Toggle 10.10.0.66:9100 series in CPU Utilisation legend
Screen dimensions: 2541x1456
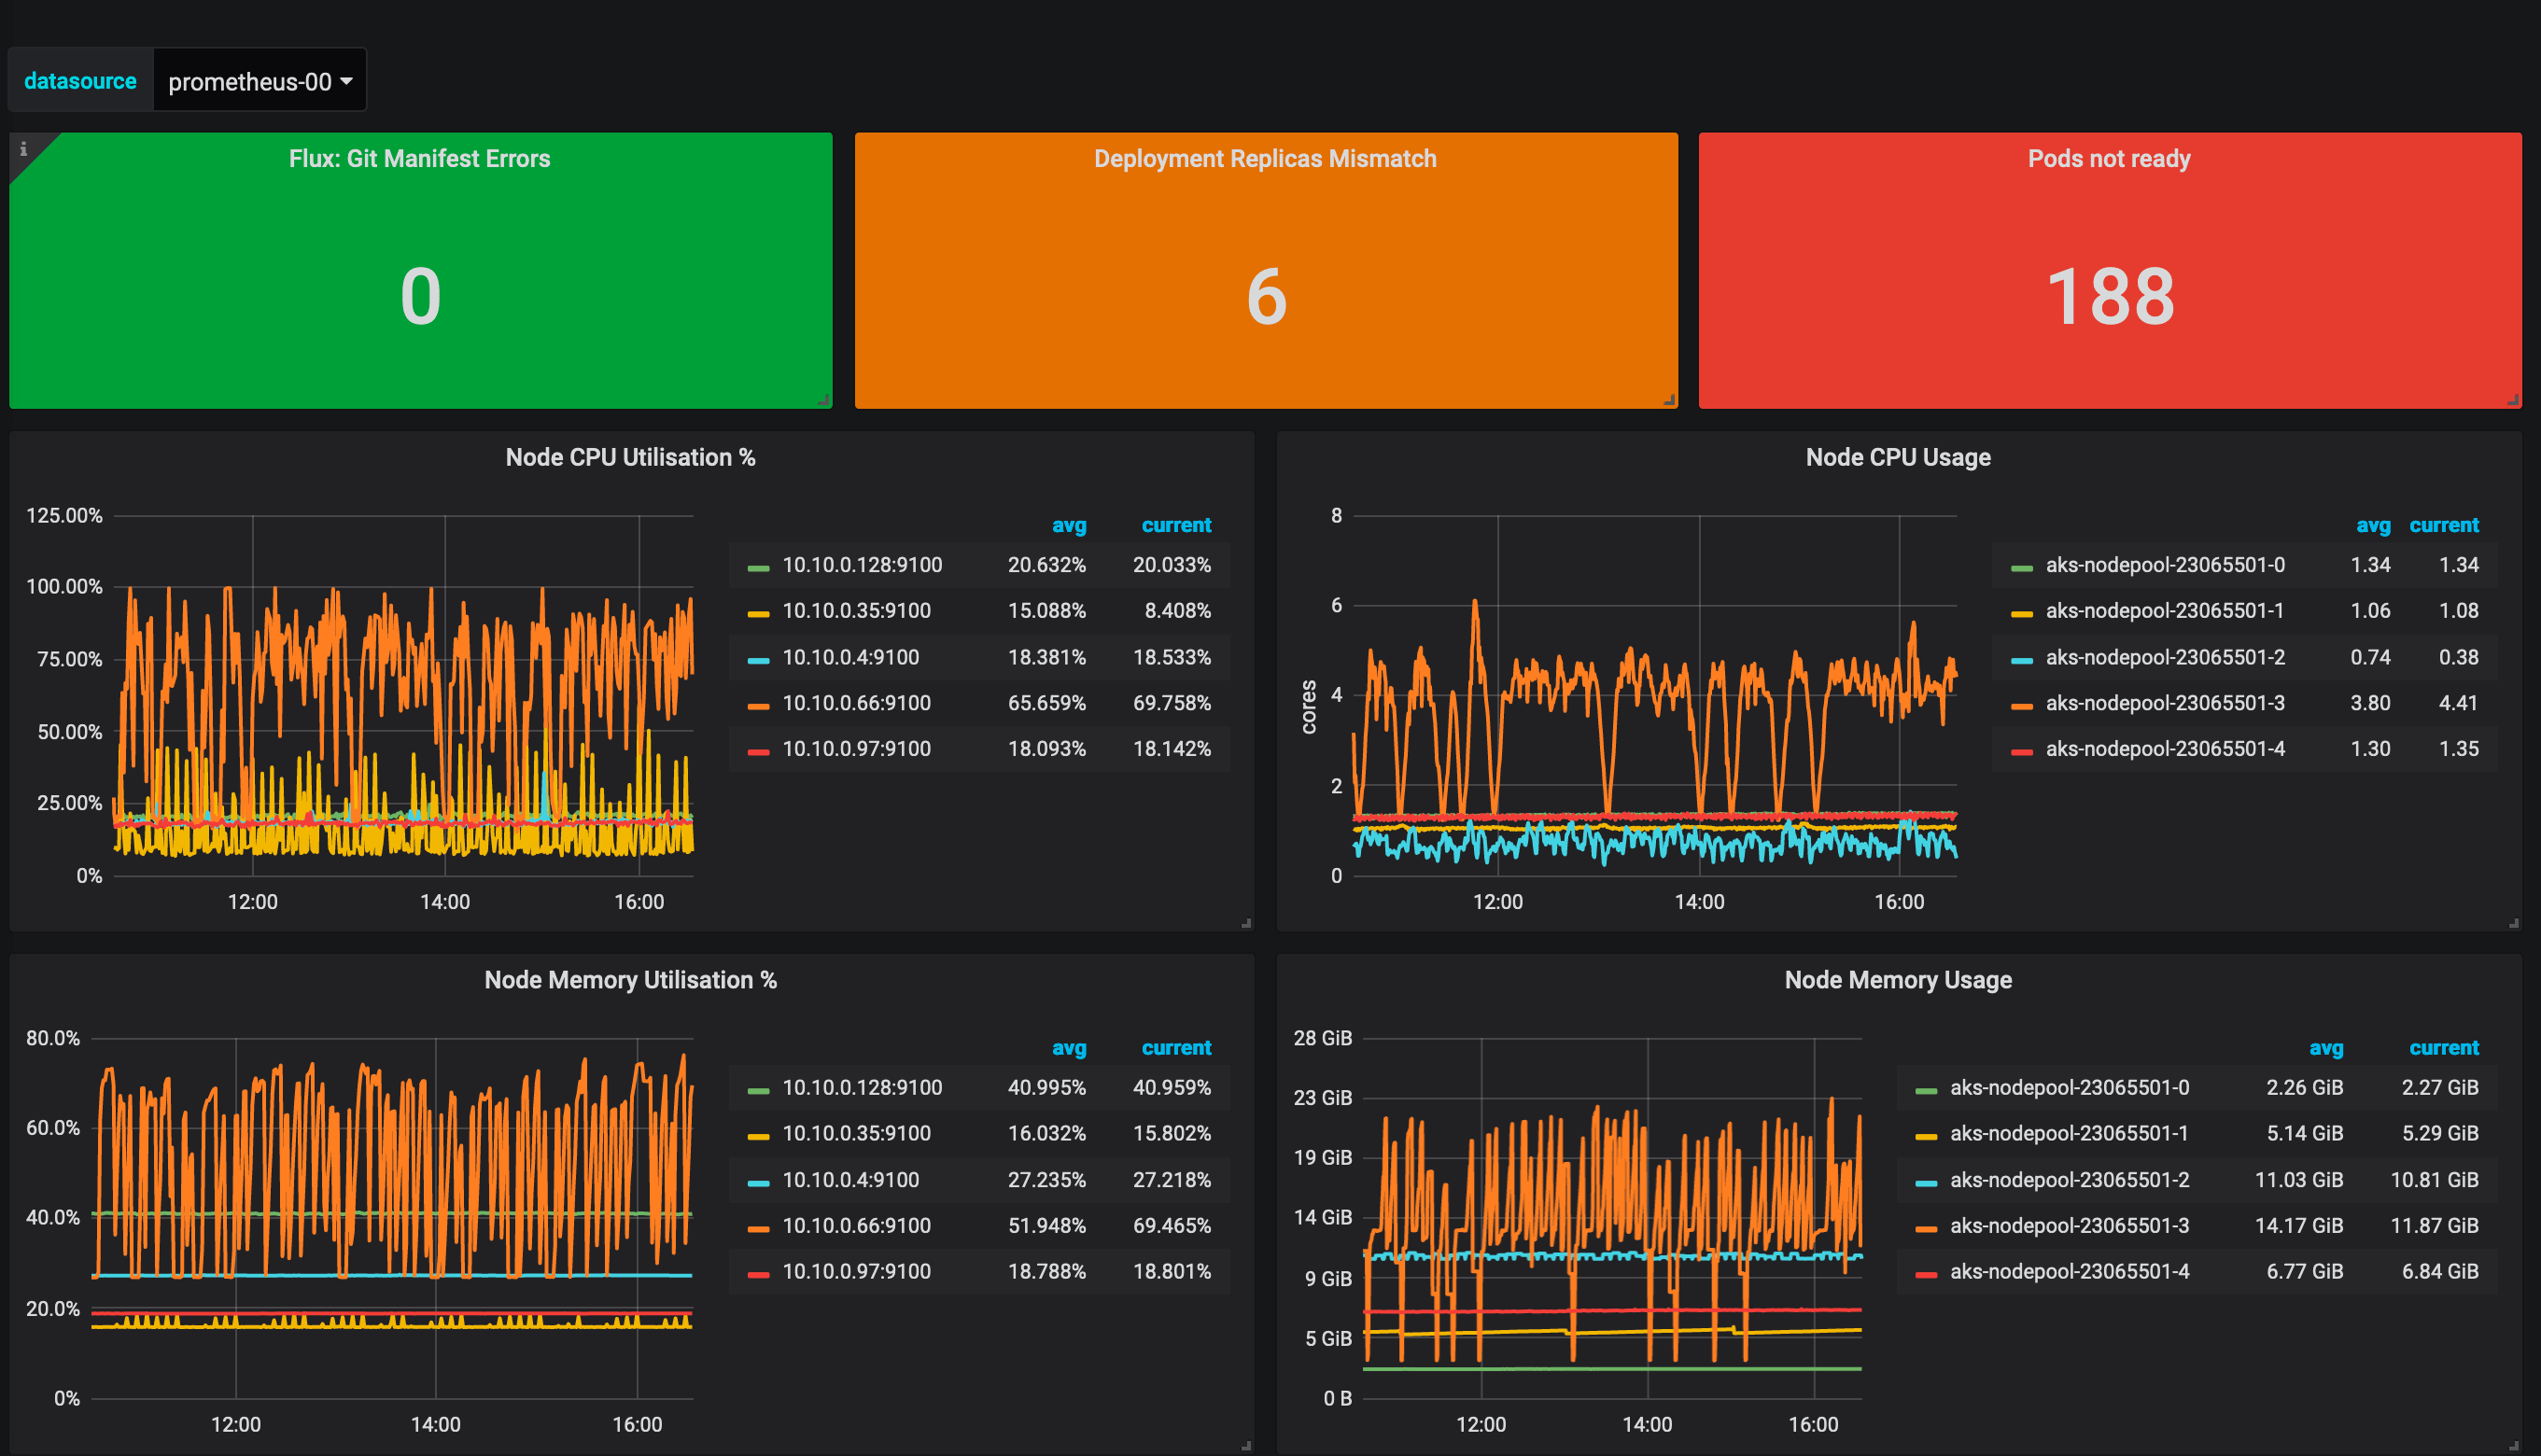(x=856, y=703)
